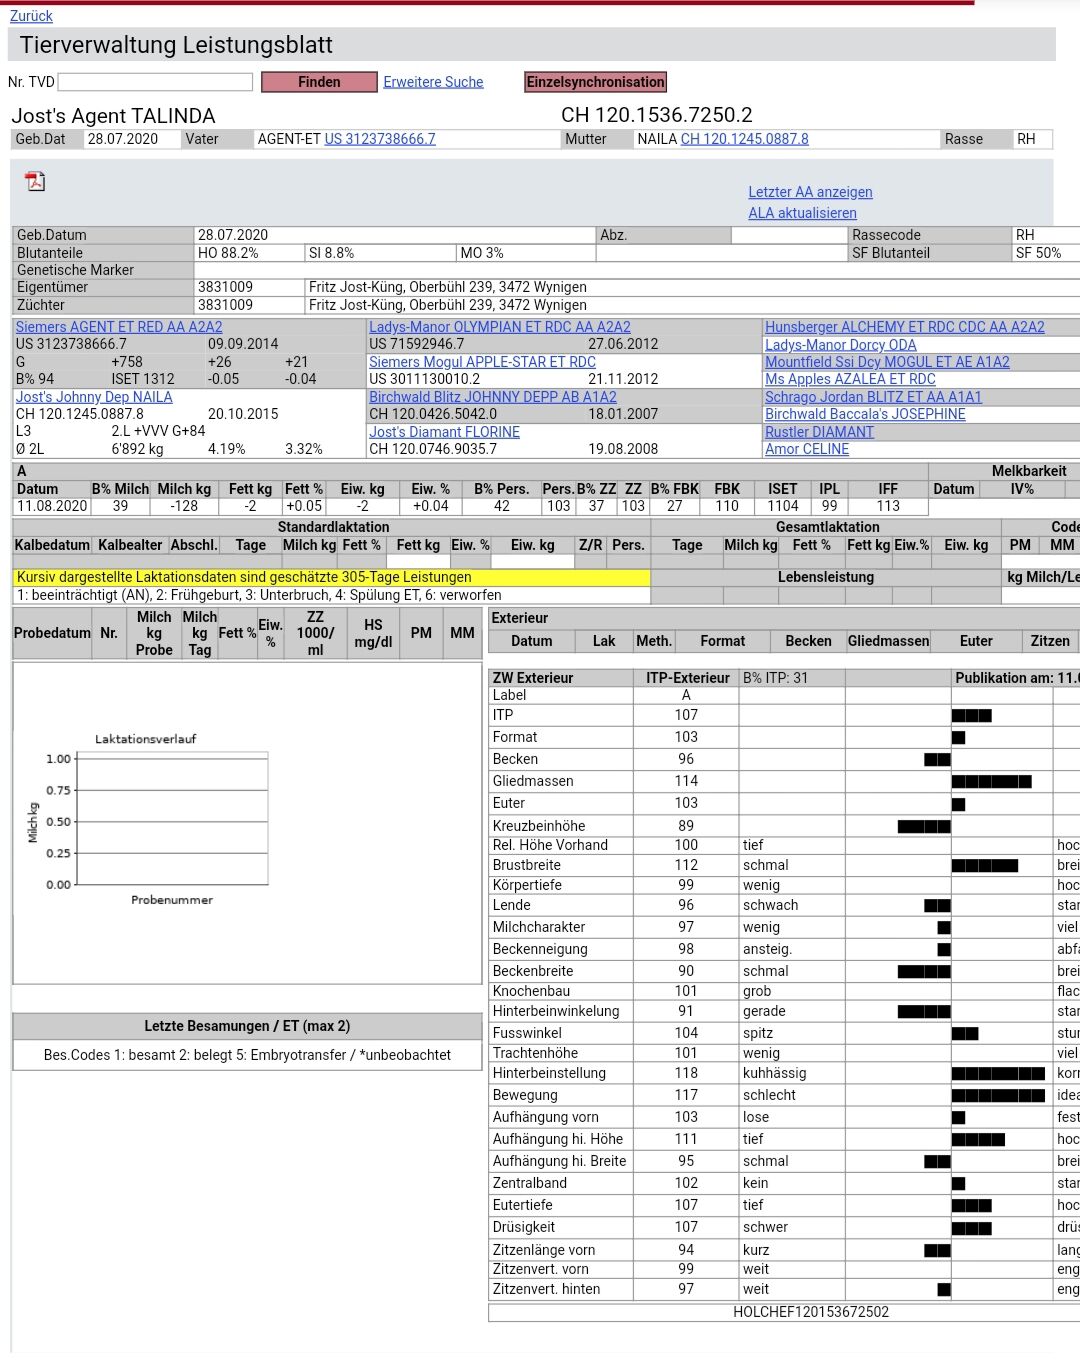Open Birchwald Blitz JOHNNY DEPP link

tap(492, 397)
